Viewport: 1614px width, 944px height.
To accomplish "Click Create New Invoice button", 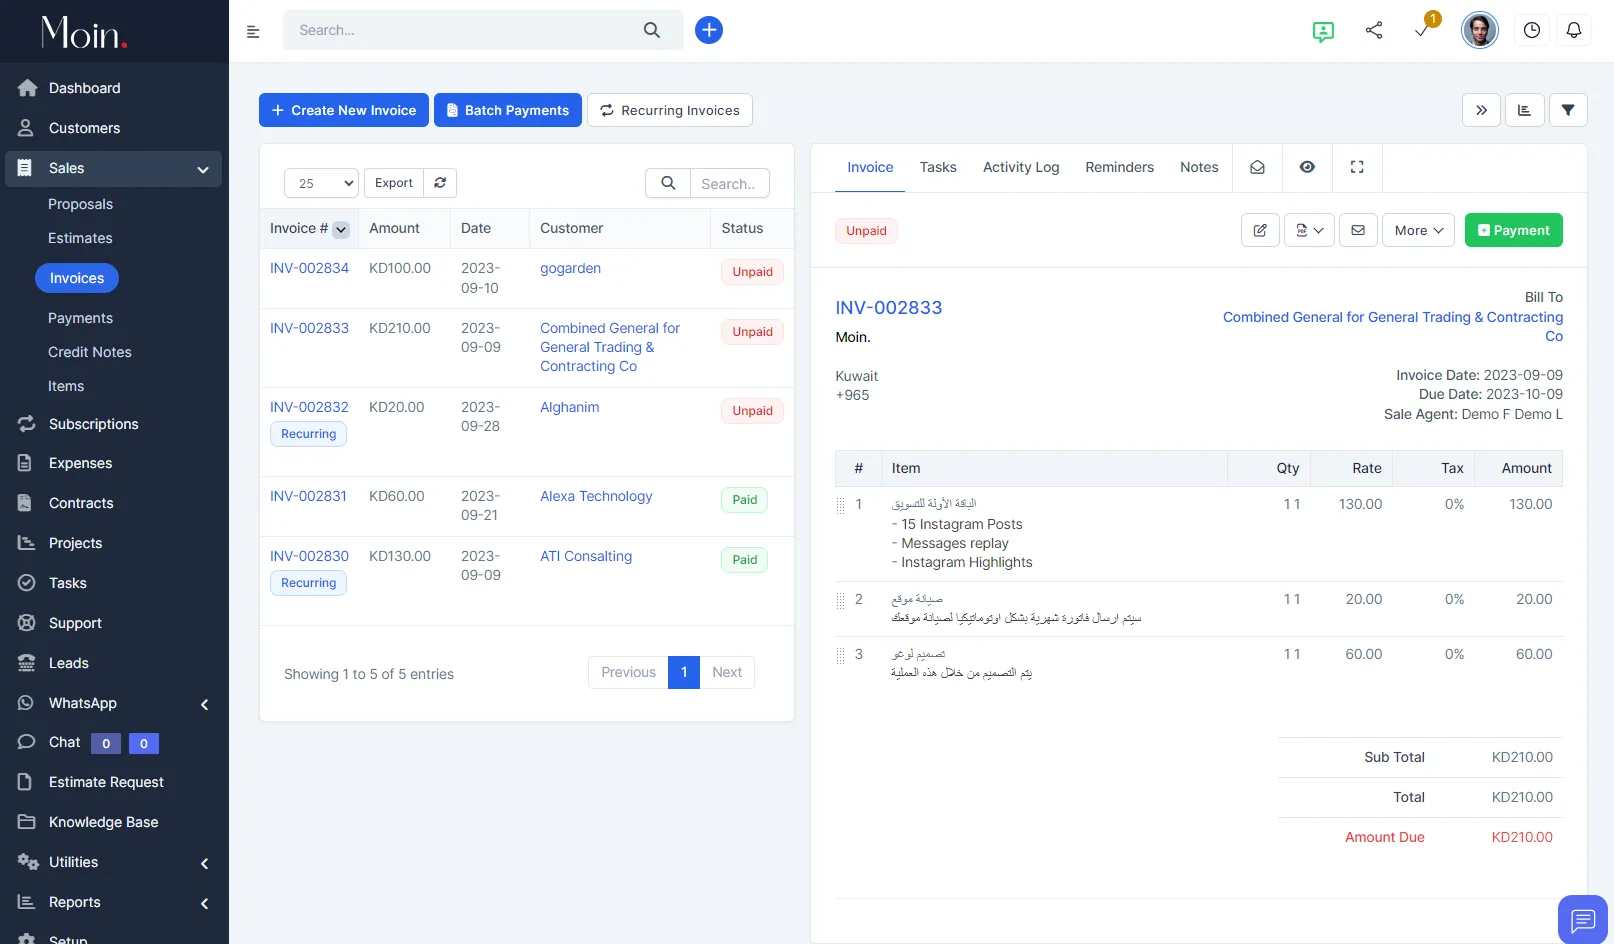I will coord(344,110).
